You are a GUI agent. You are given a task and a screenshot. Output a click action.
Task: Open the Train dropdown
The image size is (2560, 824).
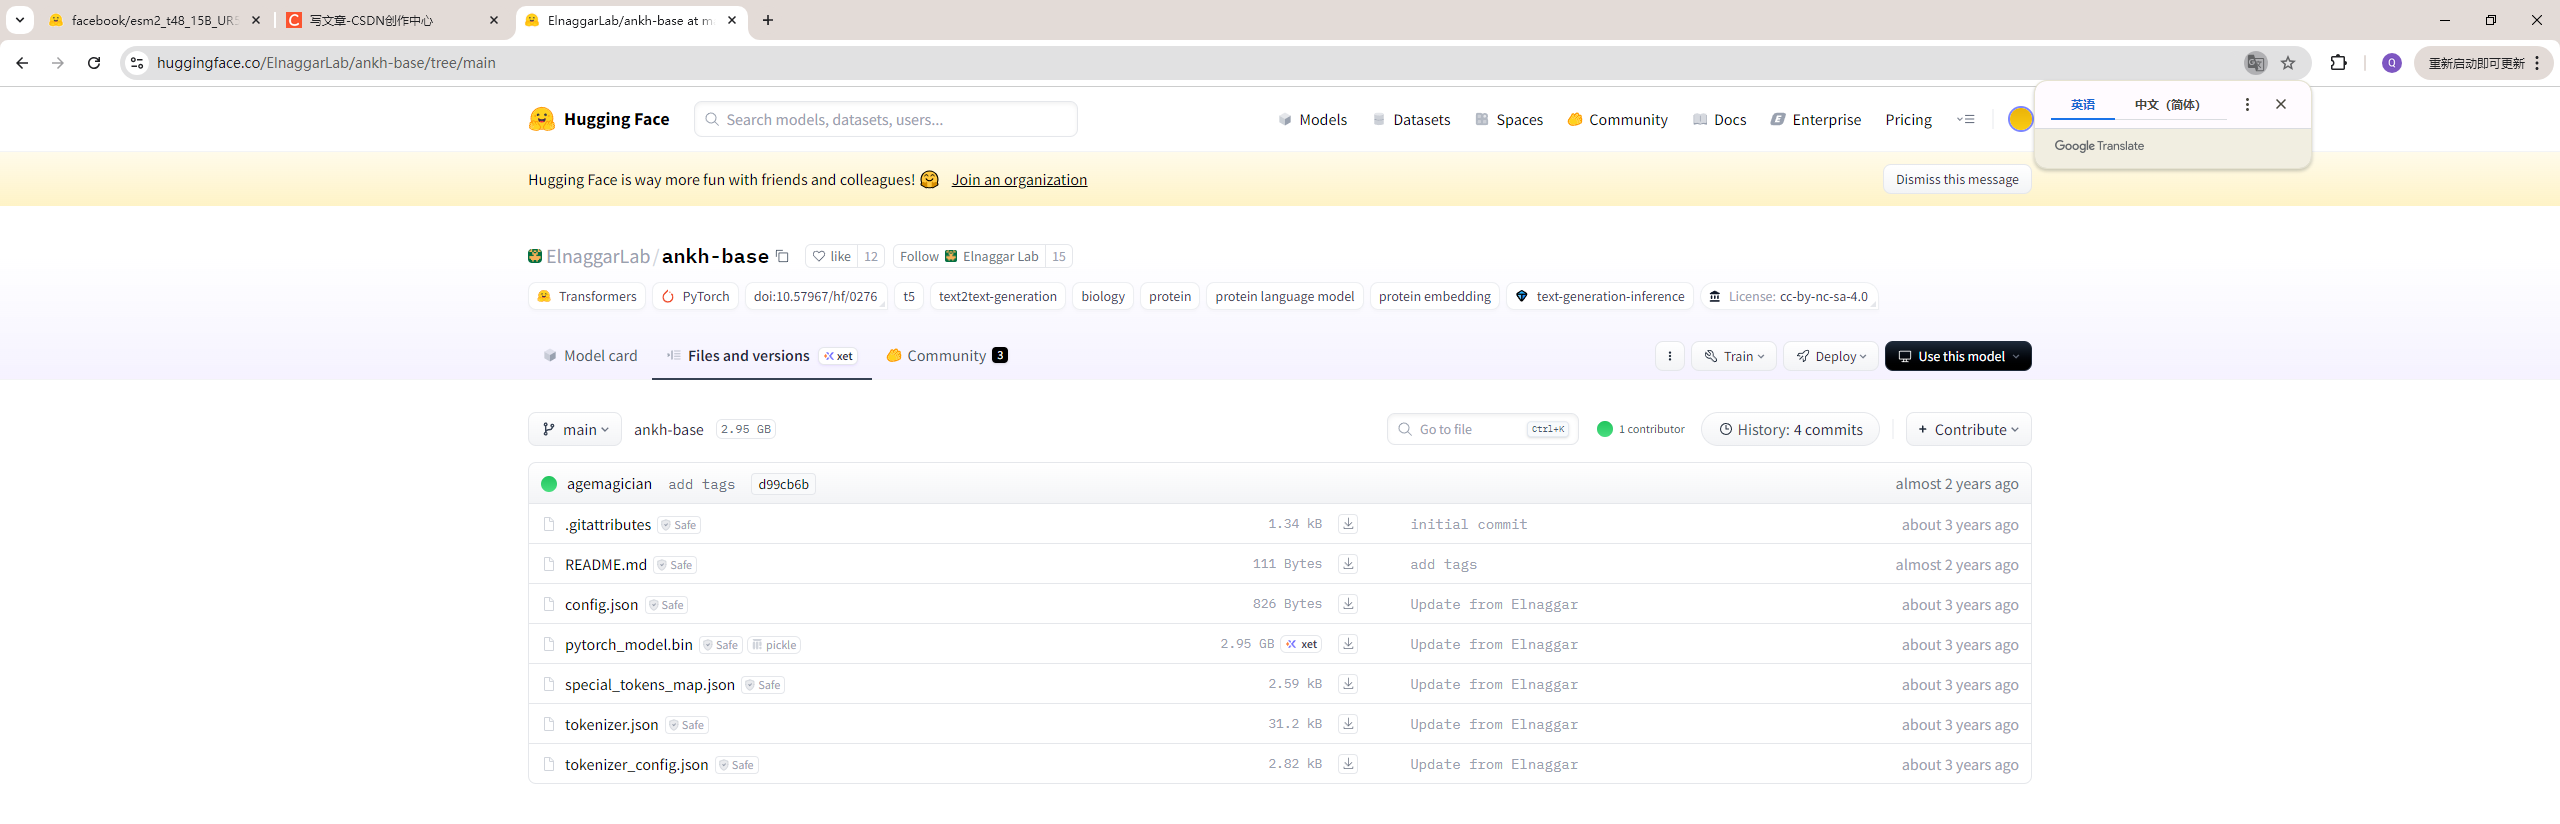1734,356
